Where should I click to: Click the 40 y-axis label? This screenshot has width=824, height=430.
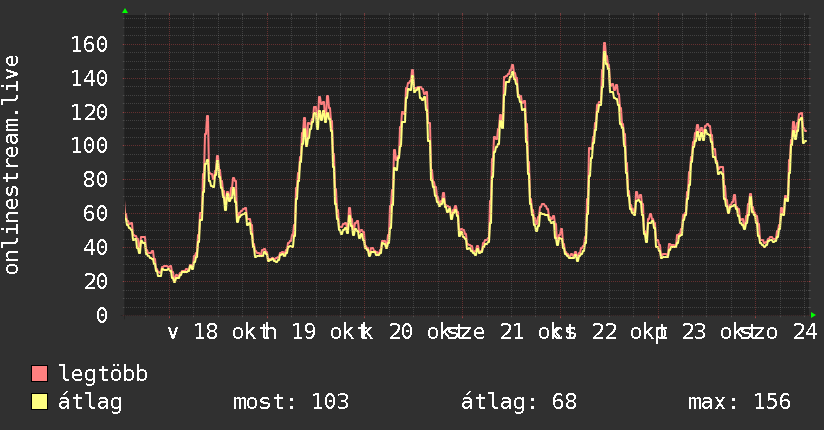click(96, 248)
